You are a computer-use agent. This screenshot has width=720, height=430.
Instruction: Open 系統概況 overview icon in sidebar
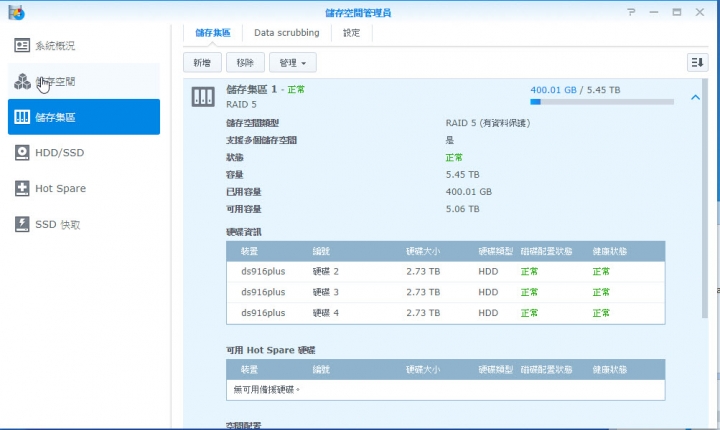point(22,45)
